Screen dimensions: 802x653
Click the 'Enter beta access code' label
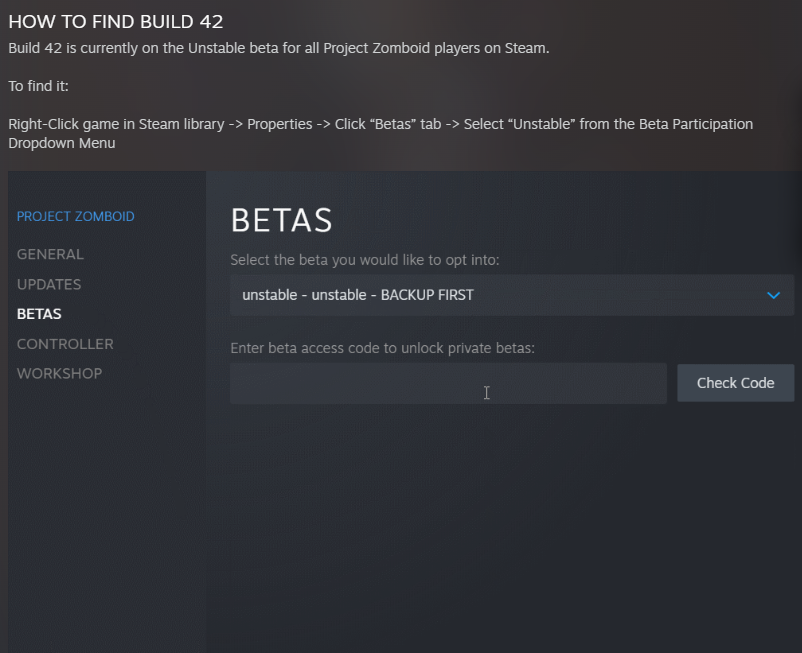coord(382,348)
